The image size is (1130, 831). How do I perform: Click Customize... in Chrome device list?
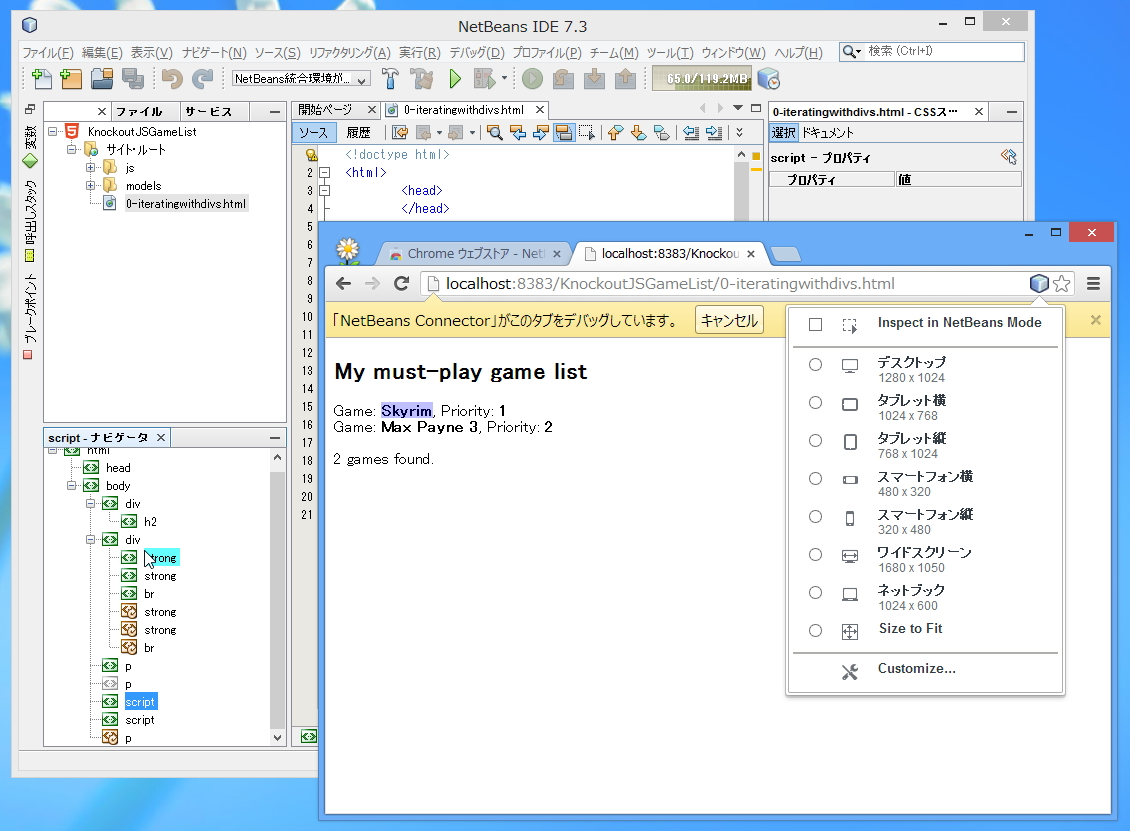[915, 669]
